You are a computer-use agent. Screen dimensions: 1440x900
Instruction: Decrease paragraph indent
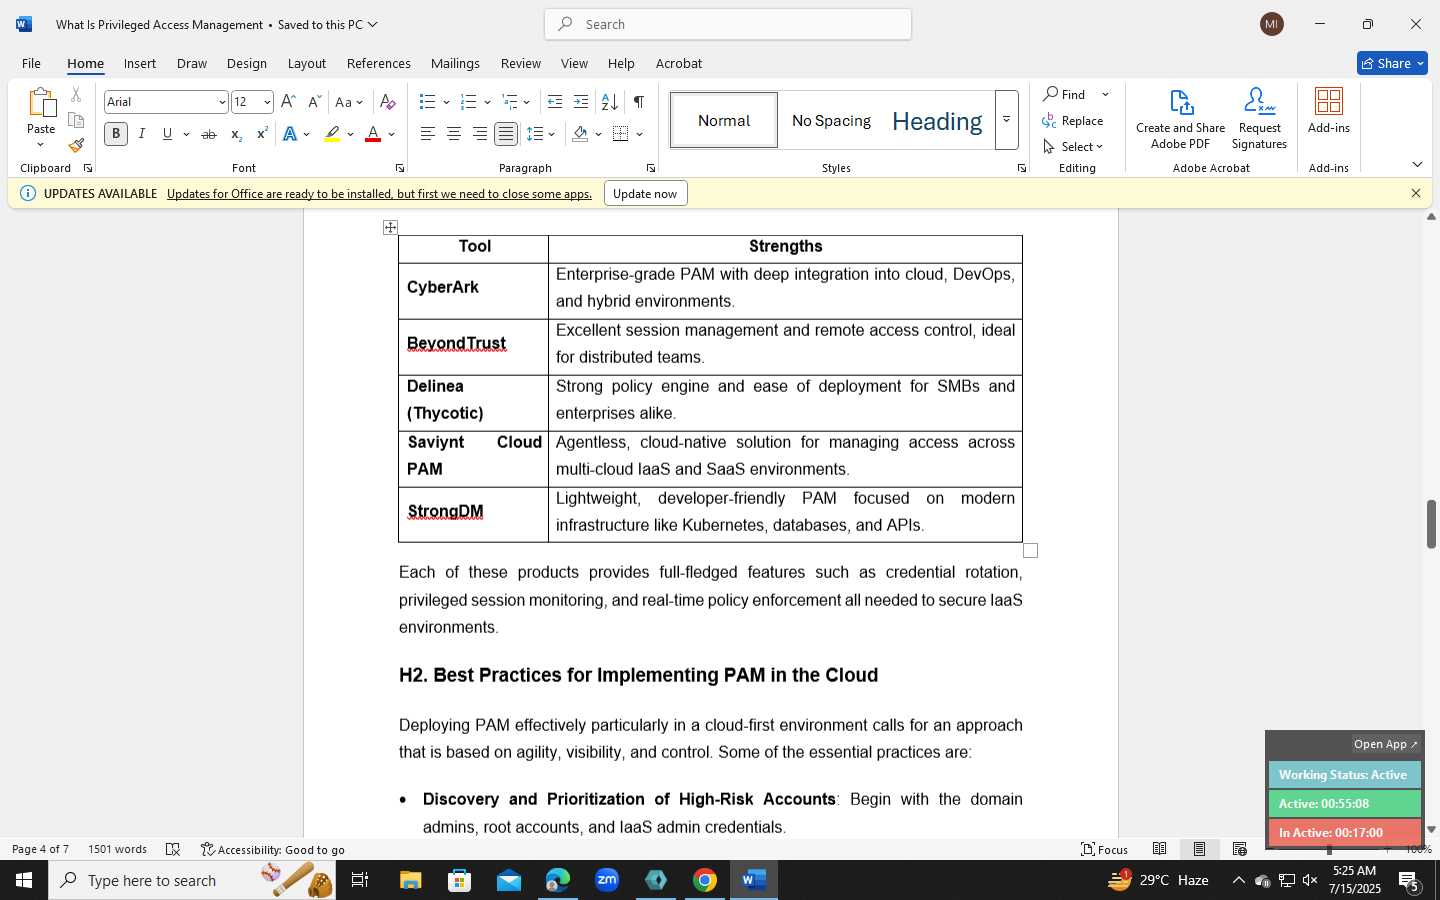[x=555, y=102]
